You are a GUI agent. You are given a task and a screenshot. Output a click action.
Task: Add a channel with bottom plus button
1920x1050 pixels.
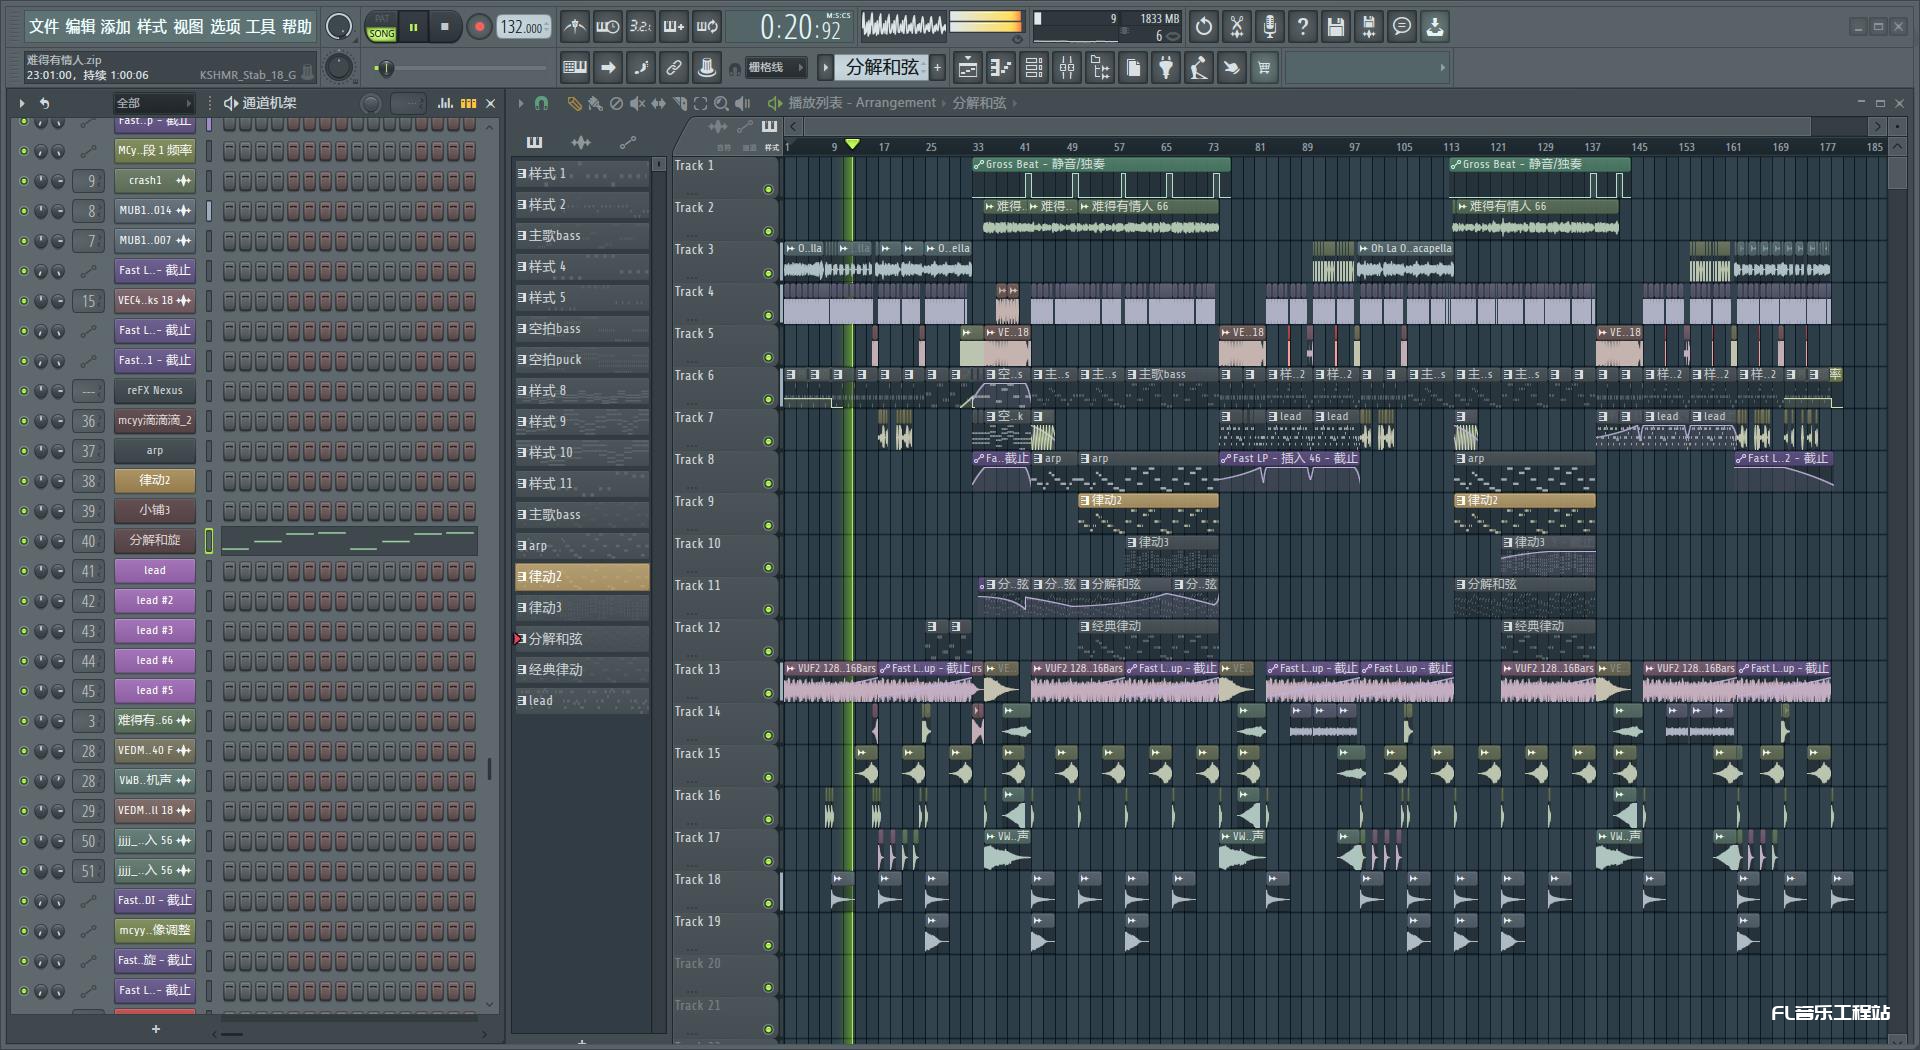[155, 1029]
